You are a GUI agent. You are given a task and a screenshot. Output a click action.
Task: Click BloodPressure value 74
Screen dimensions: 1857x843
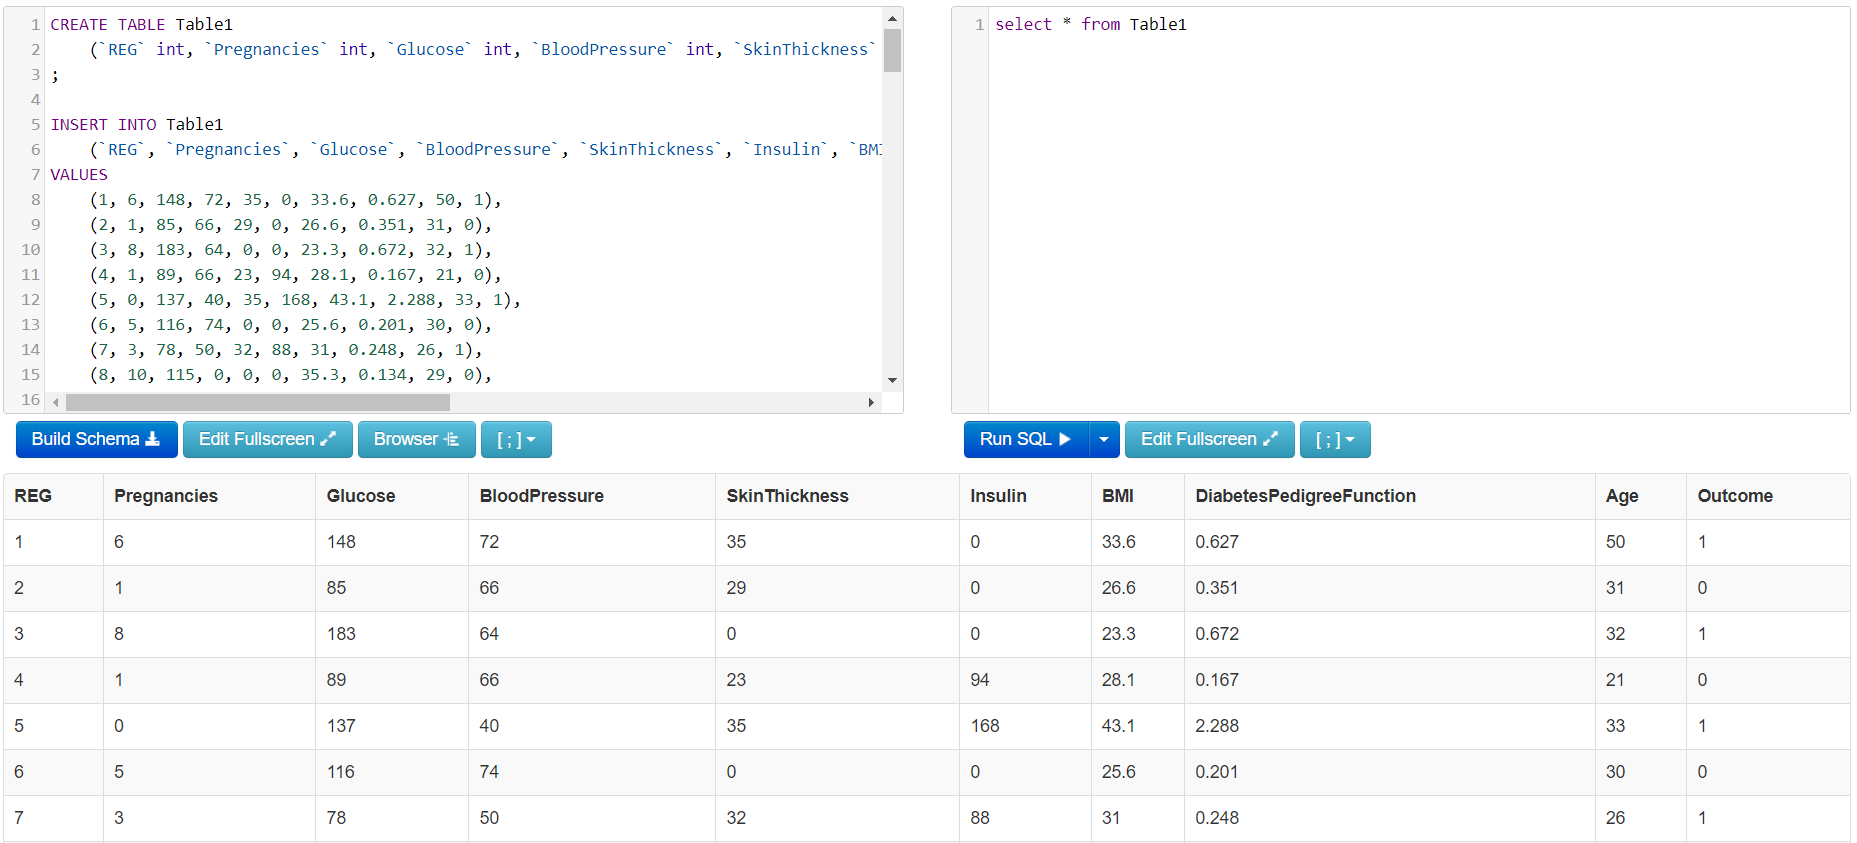[489, 772]
